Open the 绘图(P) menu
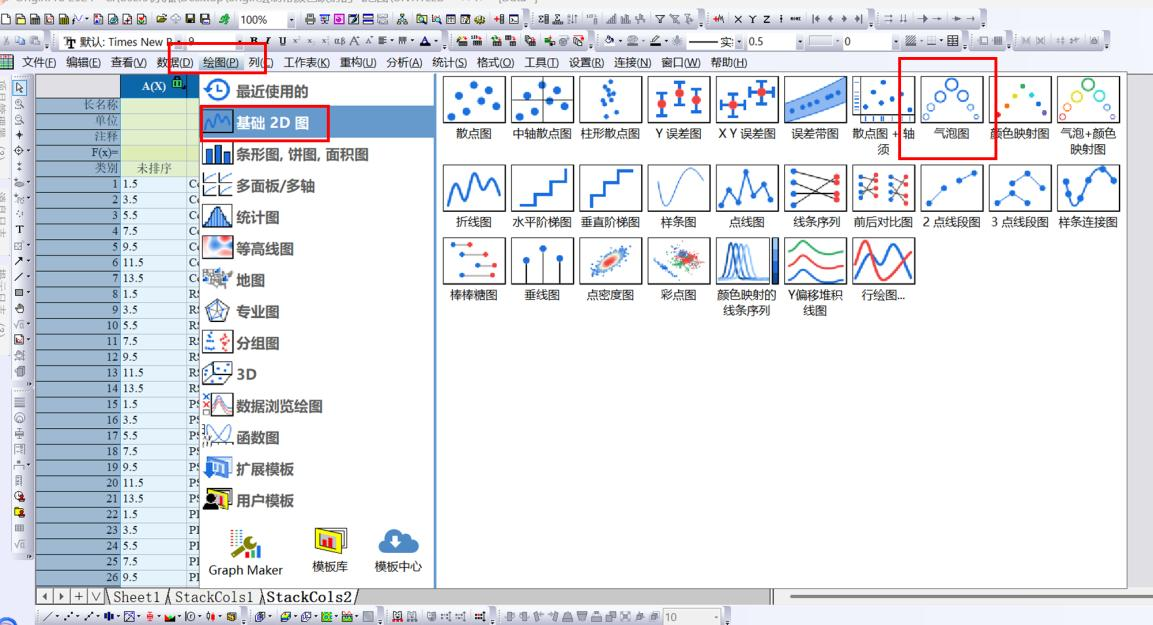The image size is (1153, 625). (x=221, y=62)
